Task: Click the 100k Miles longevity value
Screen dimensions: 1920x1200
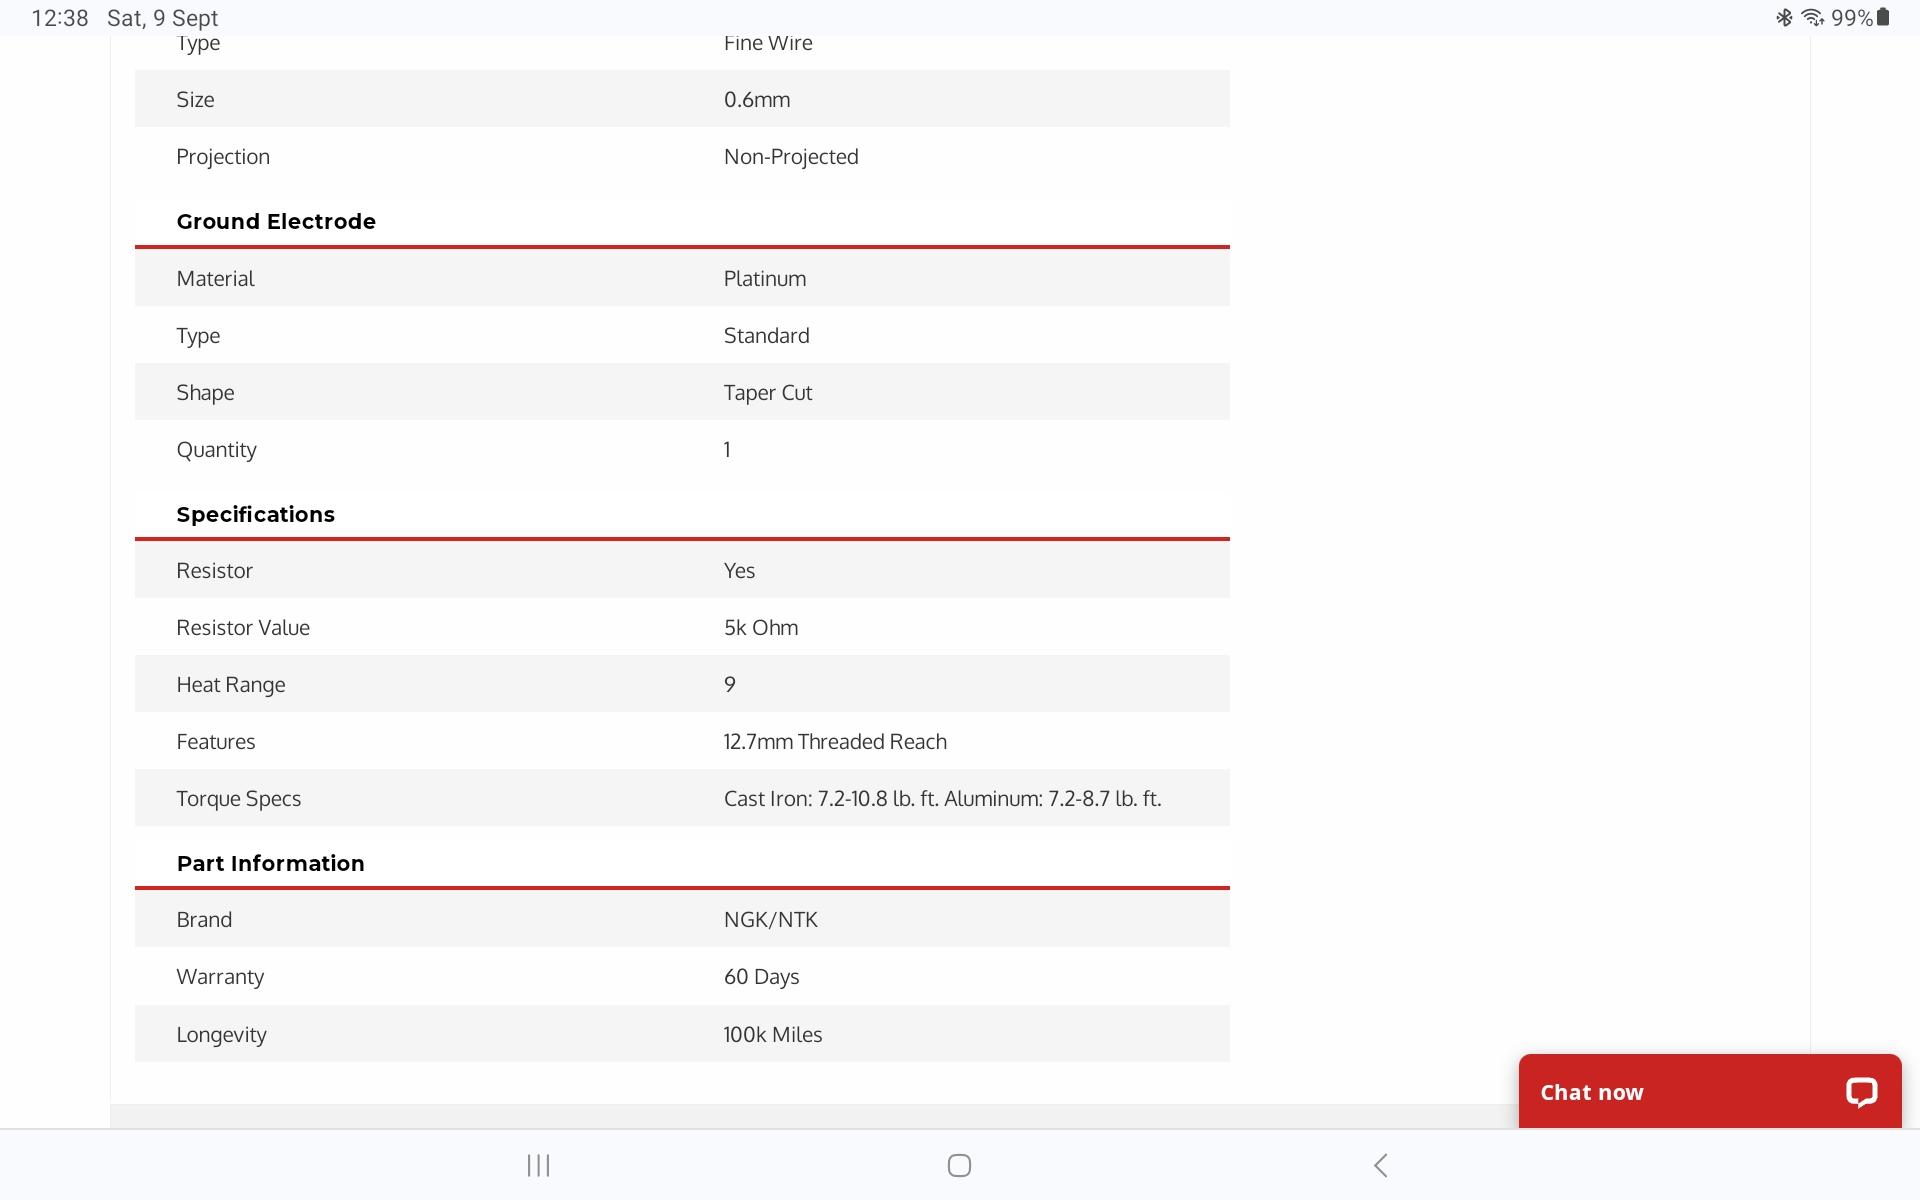Action: (773, 1034)
